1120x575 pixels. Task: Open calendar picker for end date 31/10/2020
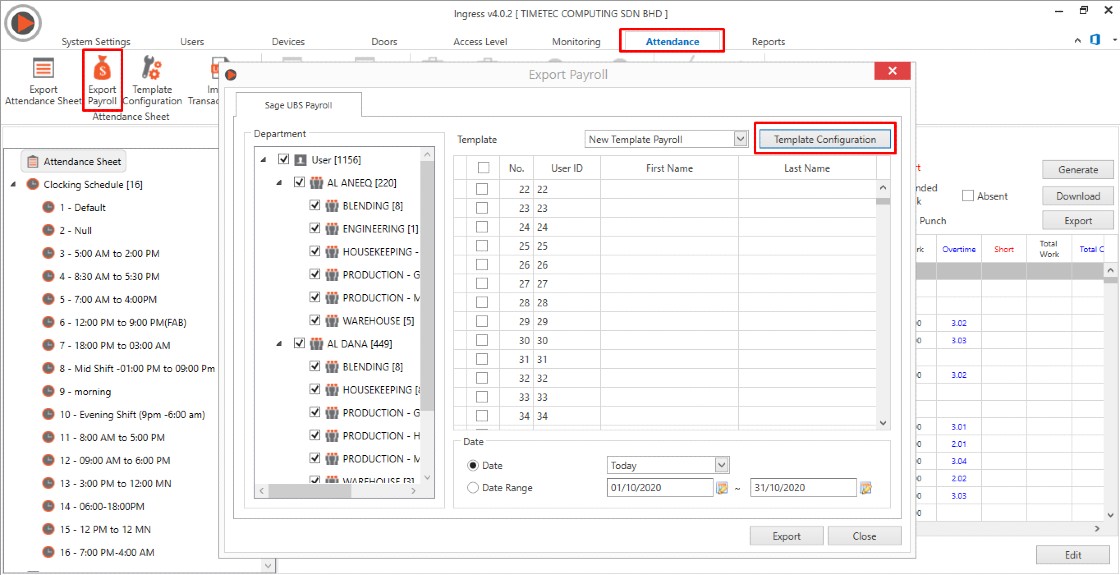(x=866, y=488)
